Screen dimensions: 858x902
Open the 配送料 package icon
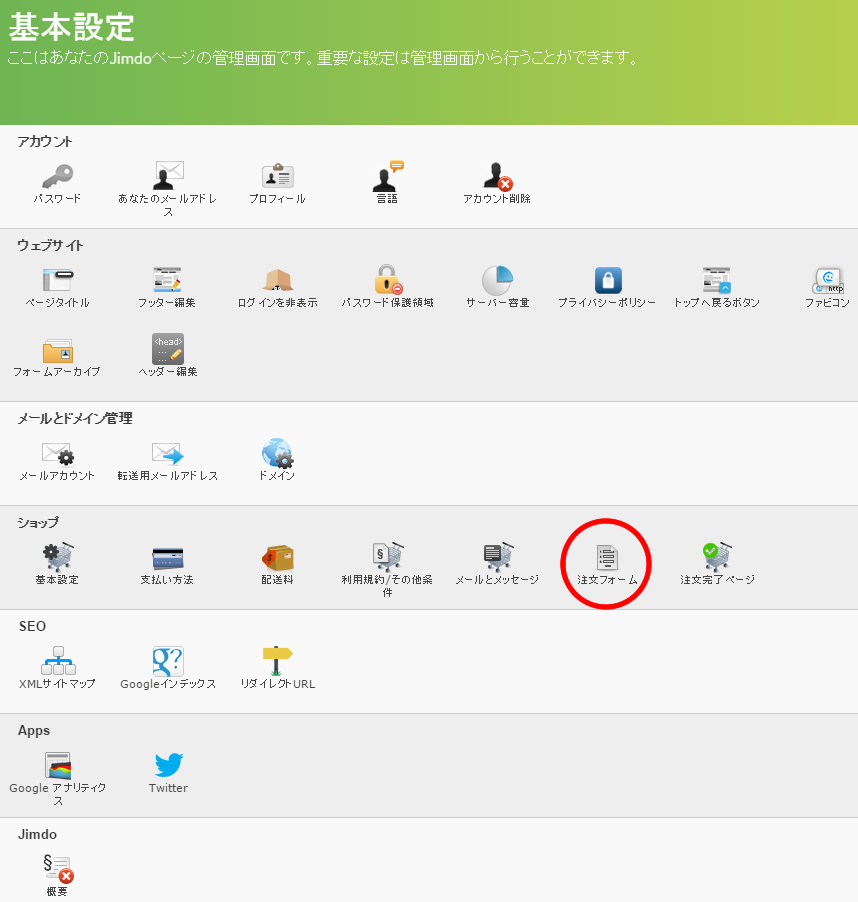pyautogui.click(x=278, y=557)
